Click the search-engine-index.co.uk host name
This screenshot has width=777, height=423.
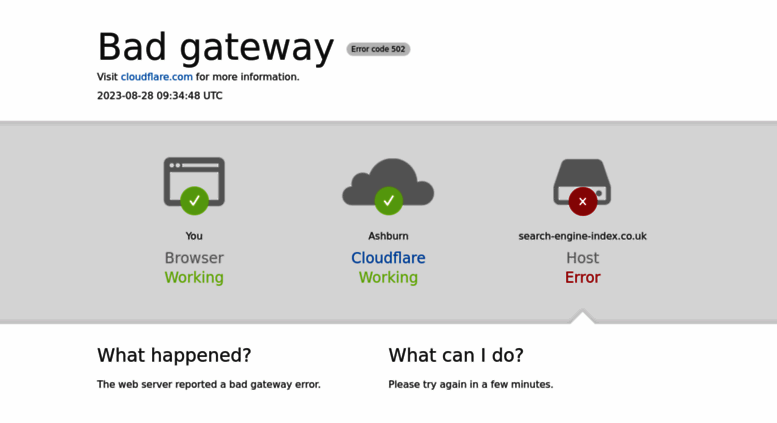click(x=582, y=236)
